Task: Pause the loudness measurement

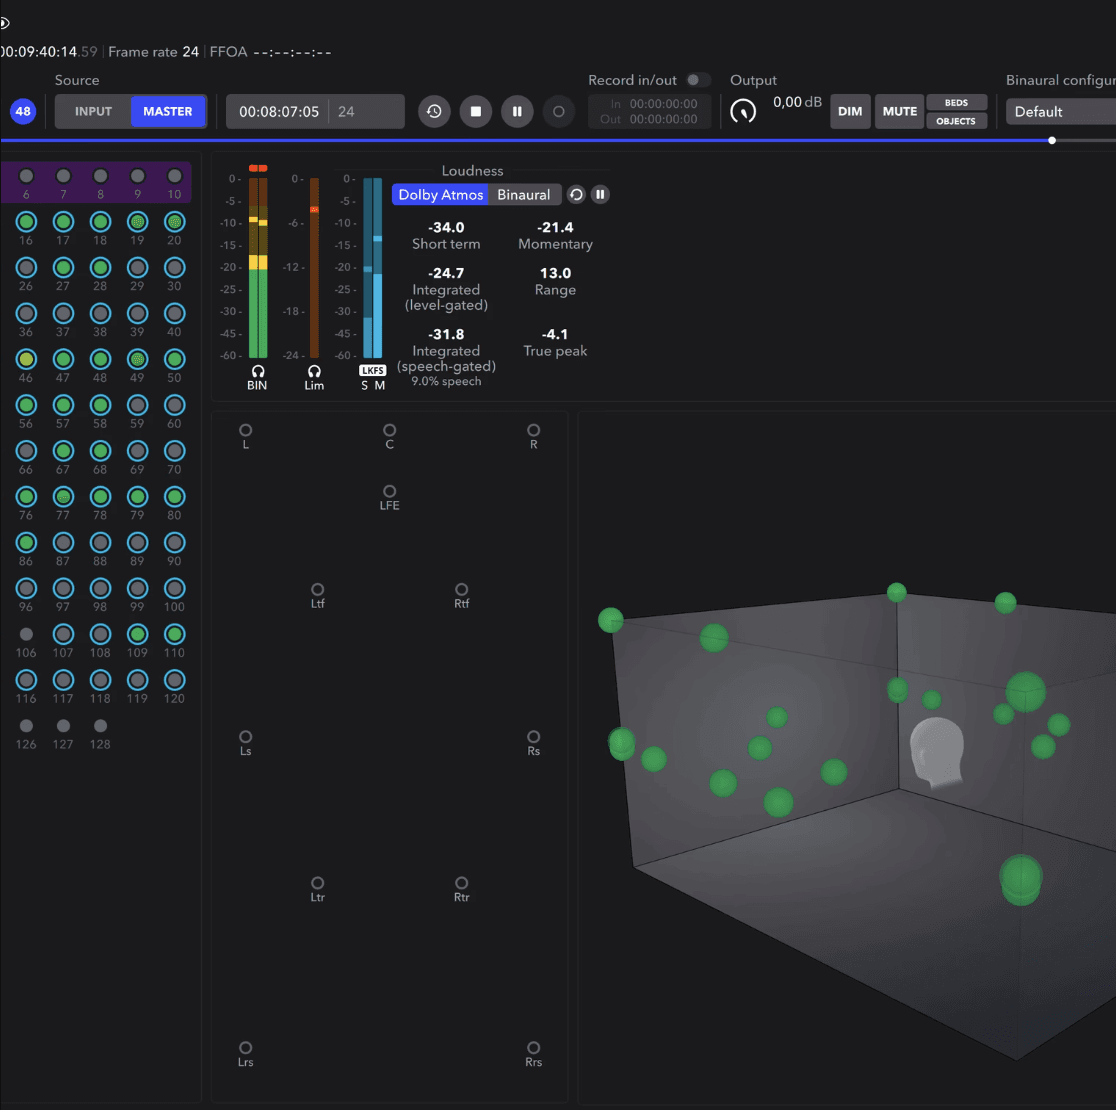Action: tap(600, 195)
